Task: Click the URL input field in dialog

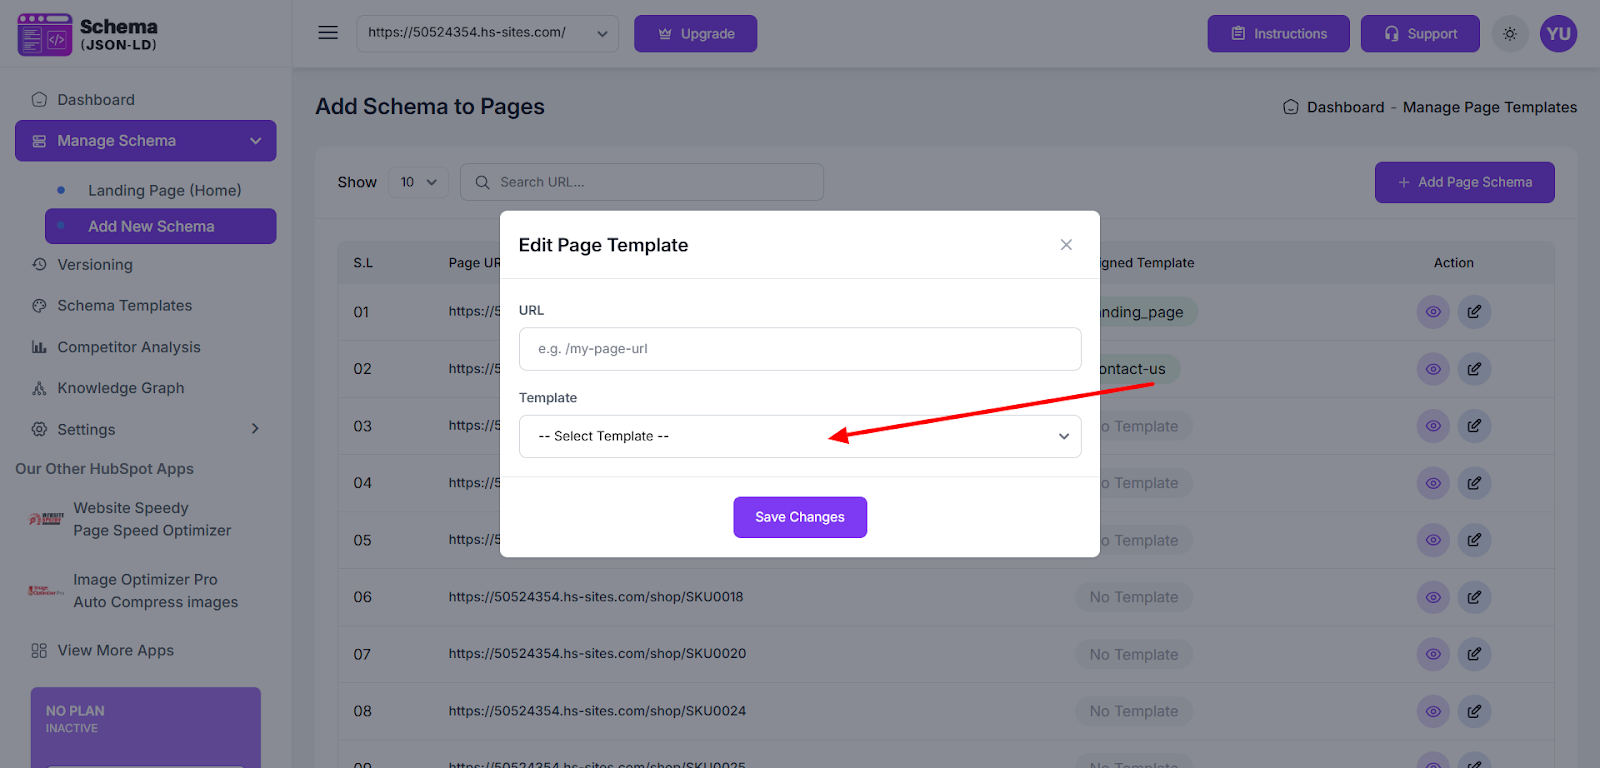Action: [x=800, y=349]
